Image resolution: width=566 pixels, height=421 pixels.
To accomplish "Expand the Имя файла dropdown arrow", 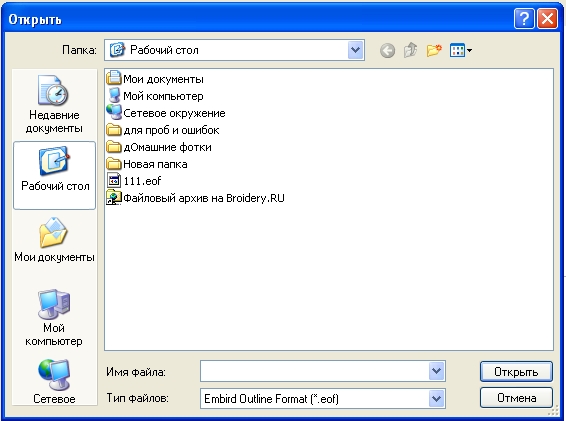I will click(x=436, y=371).
